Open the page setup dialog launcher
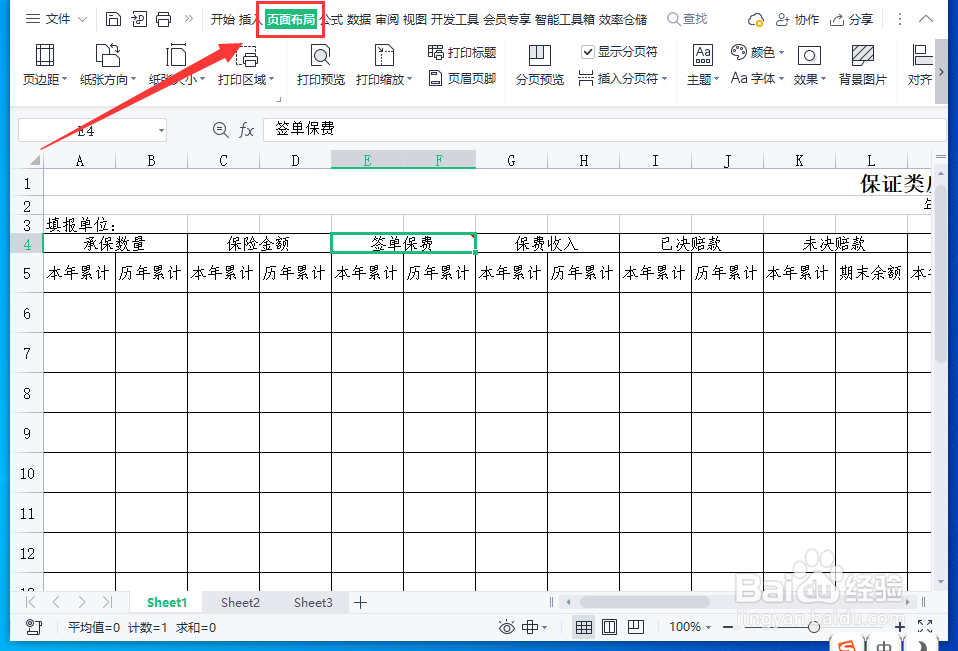Screen dimensions: 958x651 click(x=279, y=99)
